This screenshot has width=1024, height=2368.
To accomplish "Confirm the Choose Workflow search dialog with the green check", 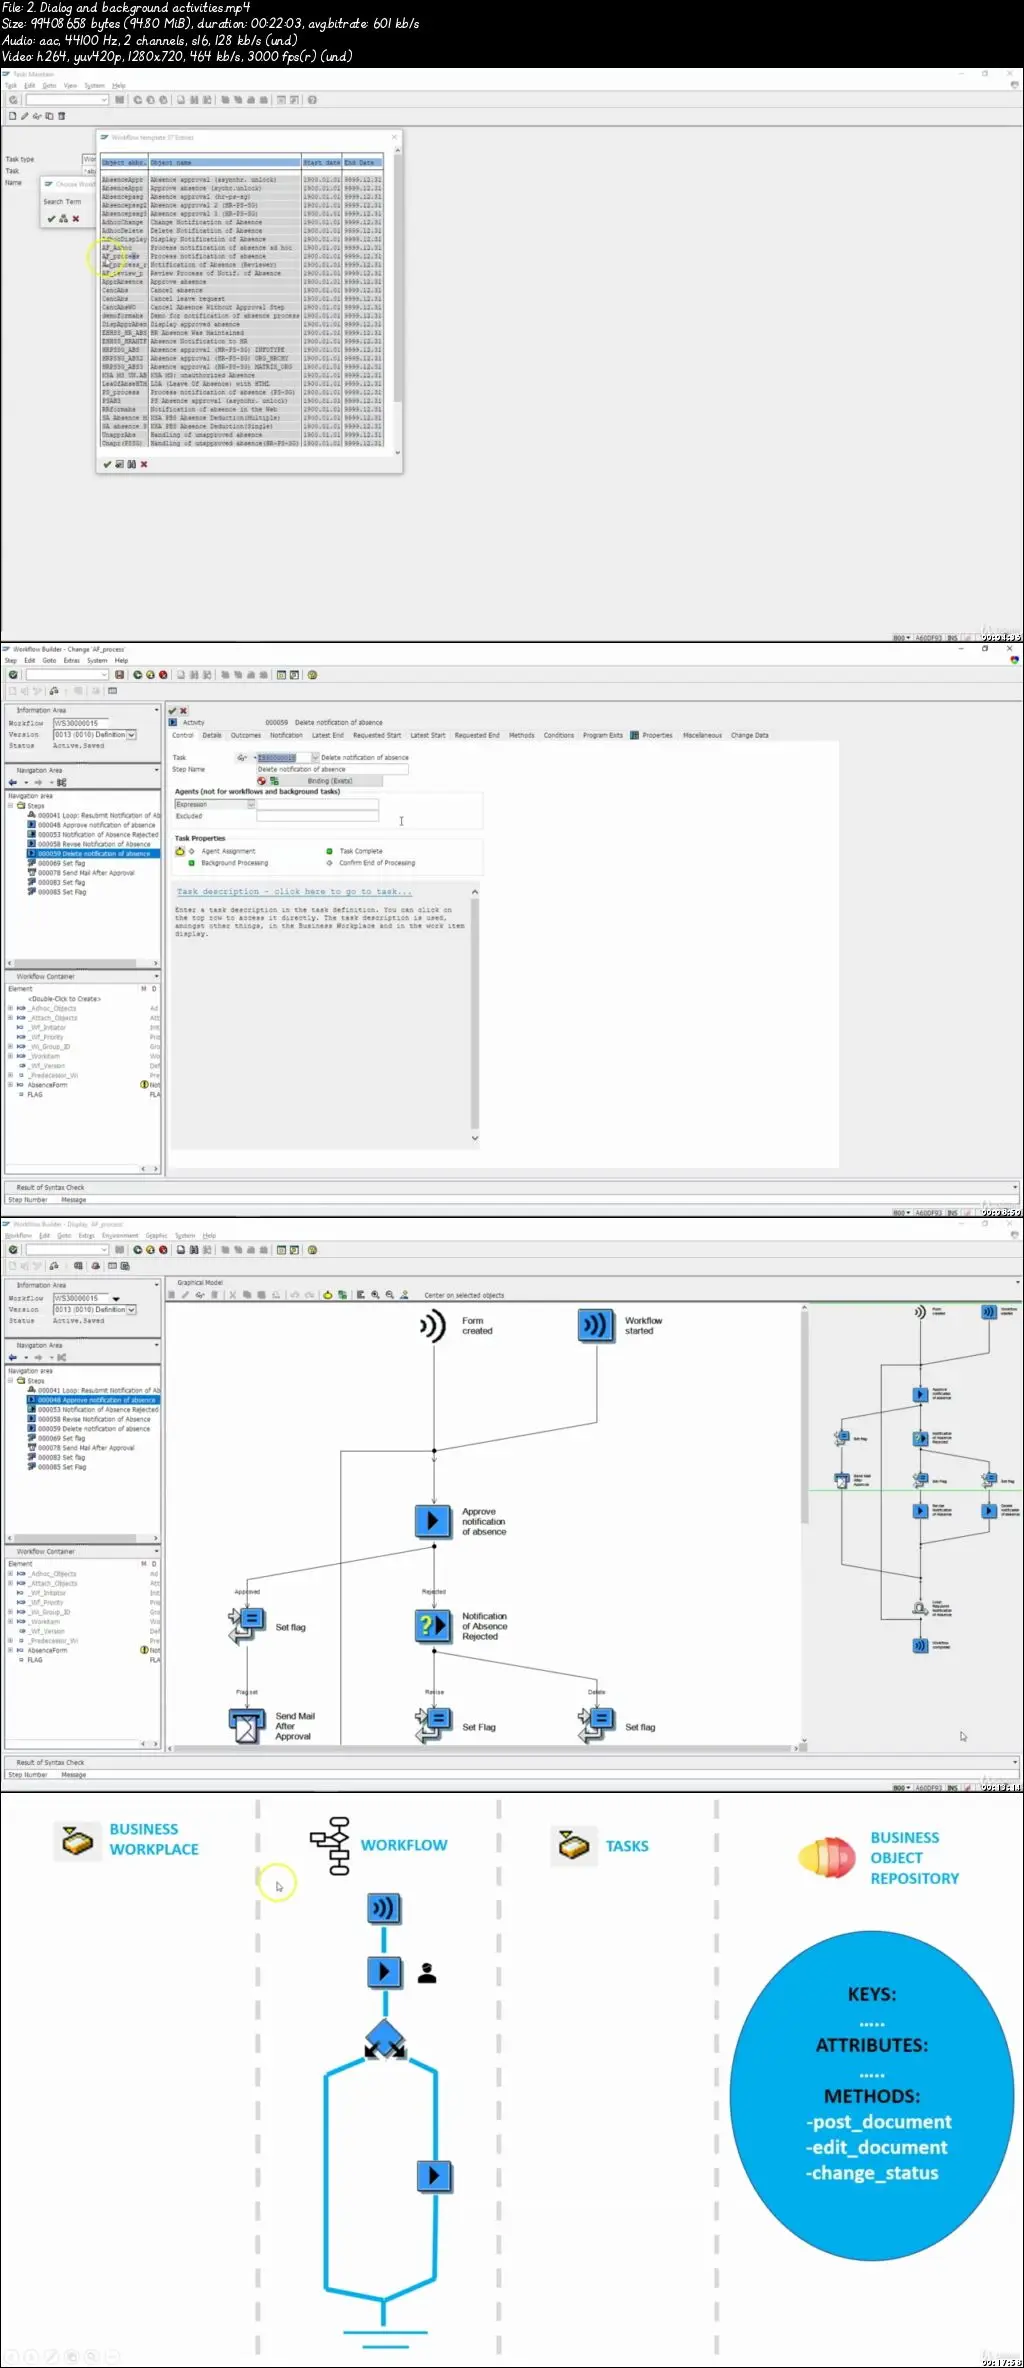I will coord(51,218).
